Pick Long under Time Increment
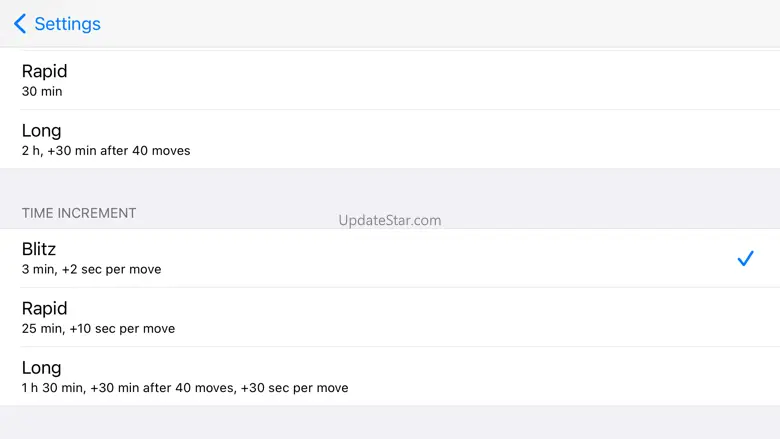The height and width of the screenshot is (439, 780). click(x=390, y=376)
